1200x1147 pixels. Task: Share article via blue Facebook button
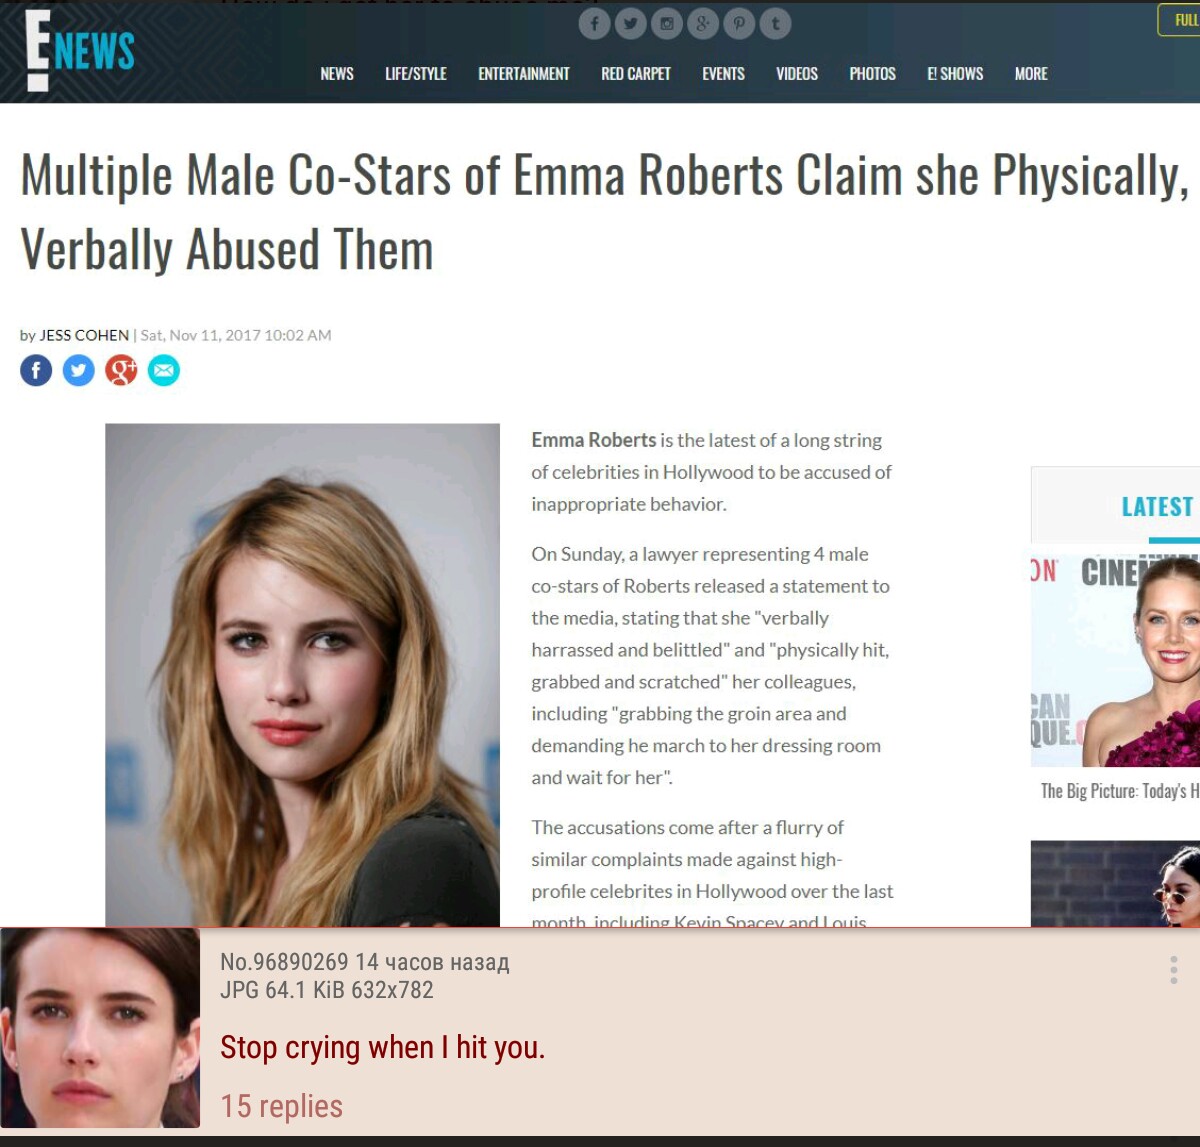coord(36,371)
